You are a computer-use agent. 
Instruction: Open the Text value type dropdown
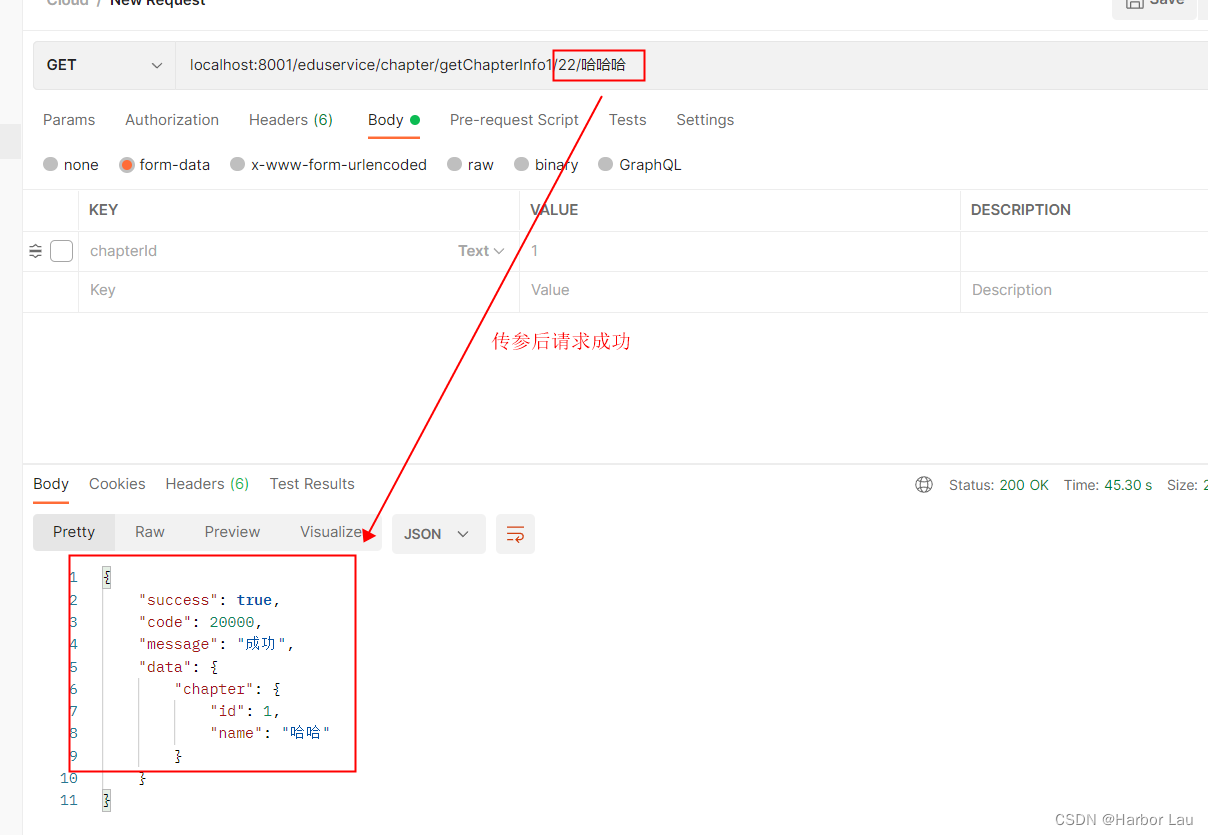click(481, 251)
